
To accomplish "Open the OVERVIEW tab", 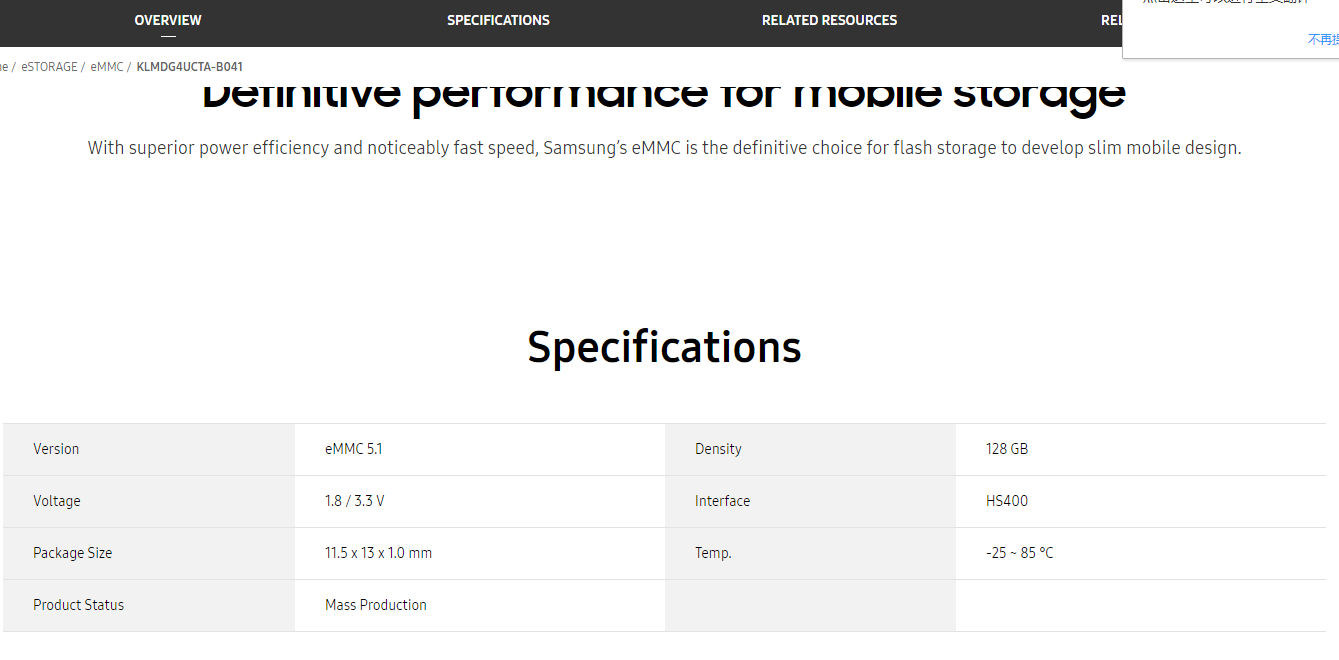I will (x=168, y=20).
